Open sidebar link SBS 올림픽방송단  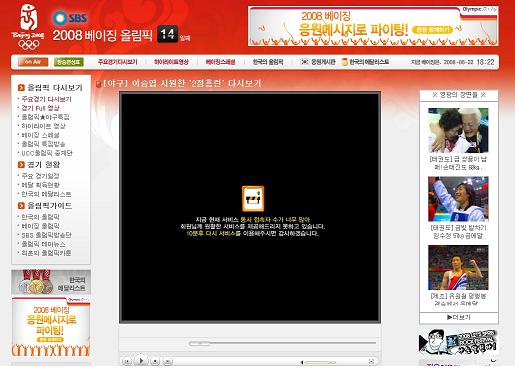tap(46, 235)
